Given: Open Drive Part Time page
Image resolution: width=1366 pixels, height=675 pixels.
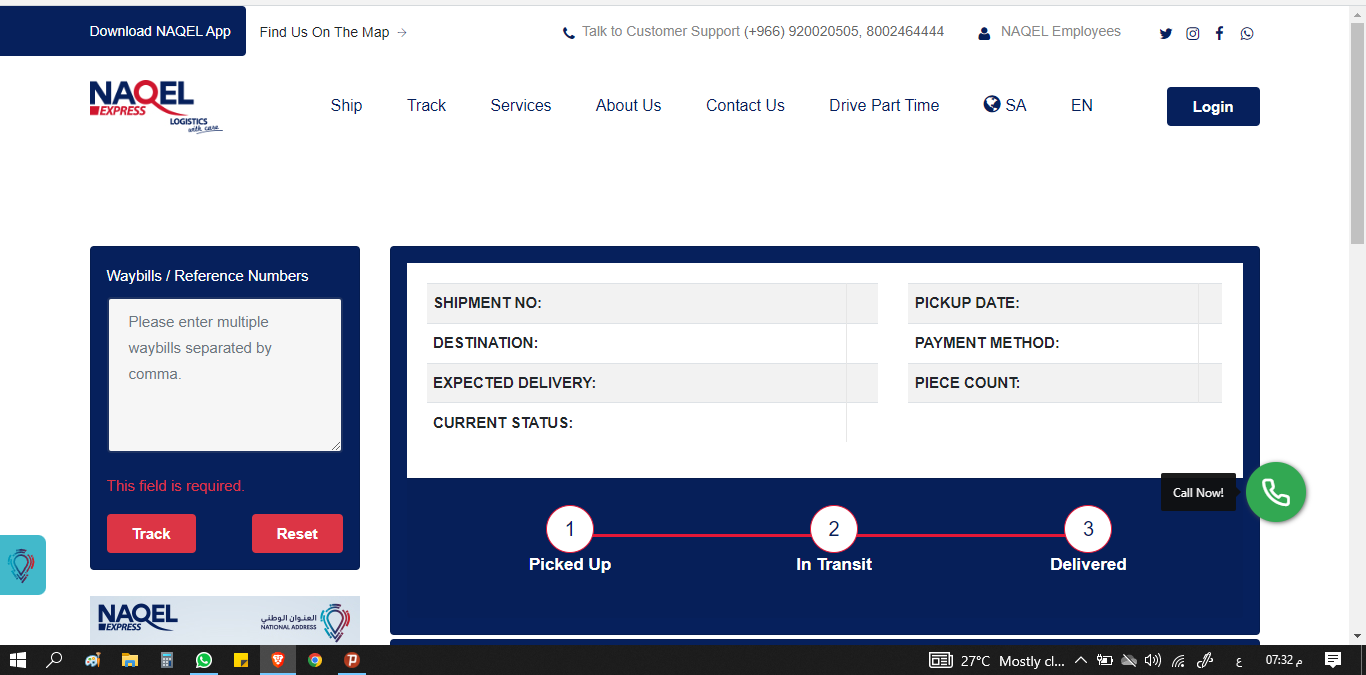Looking at the screenshot, I should [x=884, y=105].
